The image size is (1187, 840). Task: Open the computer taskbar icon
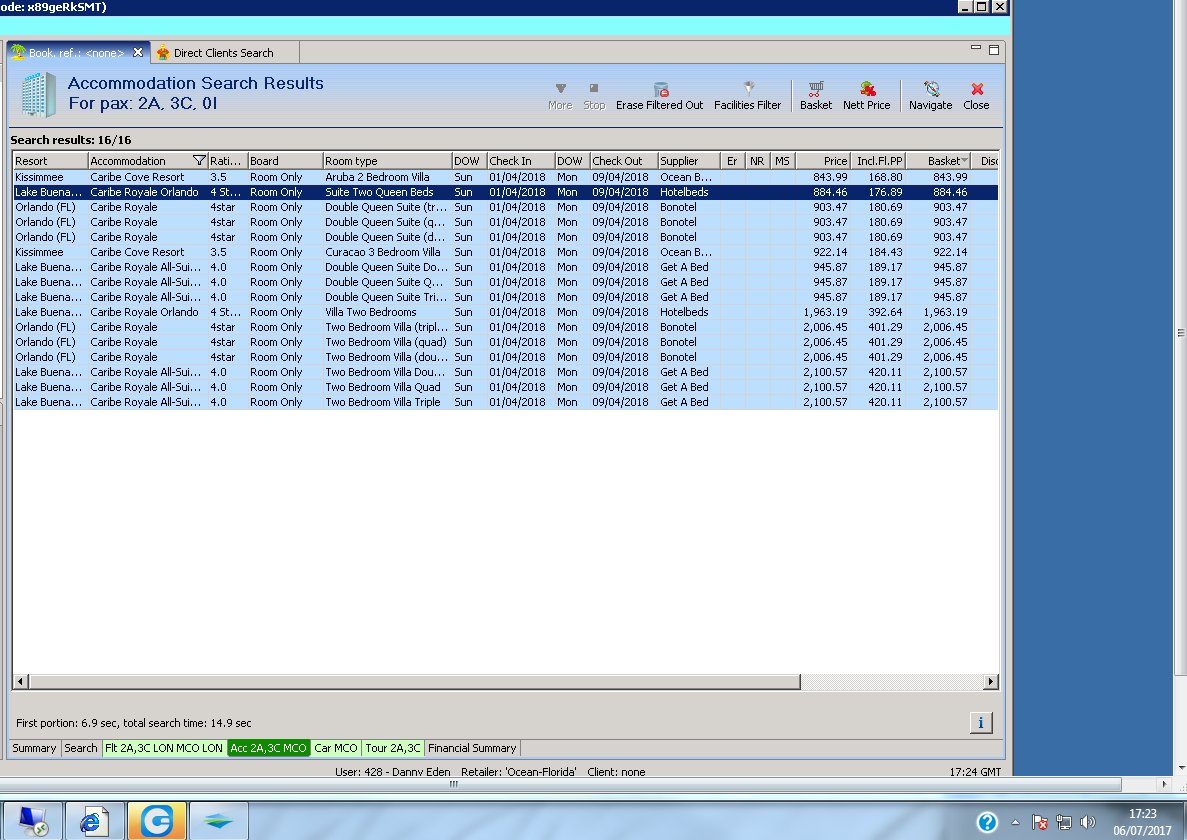(33, 821)
